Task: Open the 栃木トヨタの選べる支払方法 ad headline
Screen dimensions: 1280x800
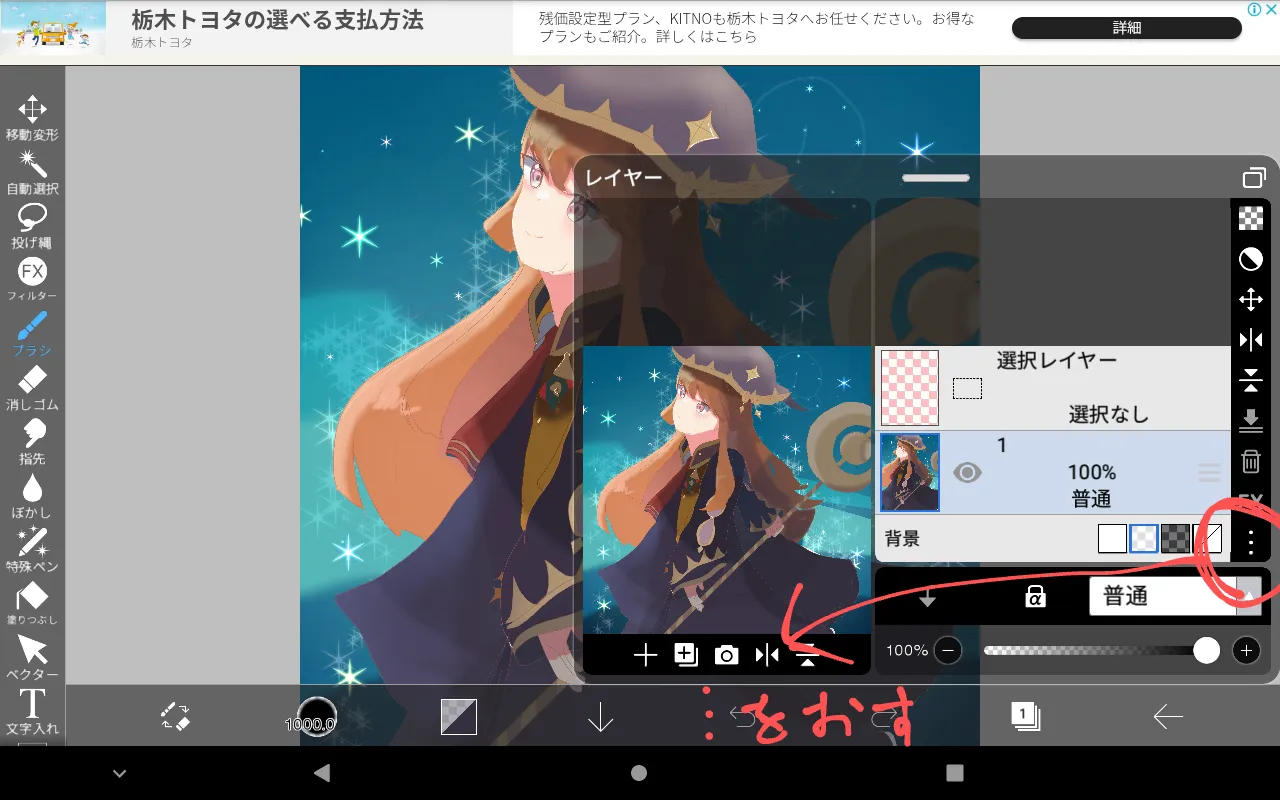Action: coord(278,19)
